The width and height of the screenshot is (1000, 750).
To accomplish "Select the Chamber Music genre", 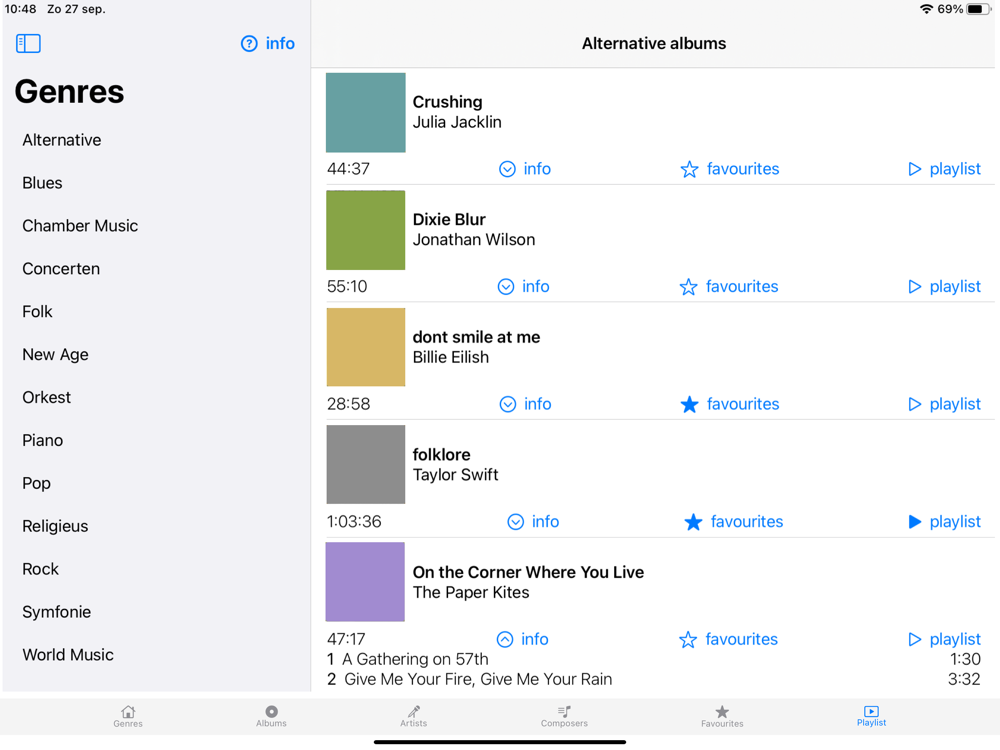I will pyautogui.click(x=80, y=226).
